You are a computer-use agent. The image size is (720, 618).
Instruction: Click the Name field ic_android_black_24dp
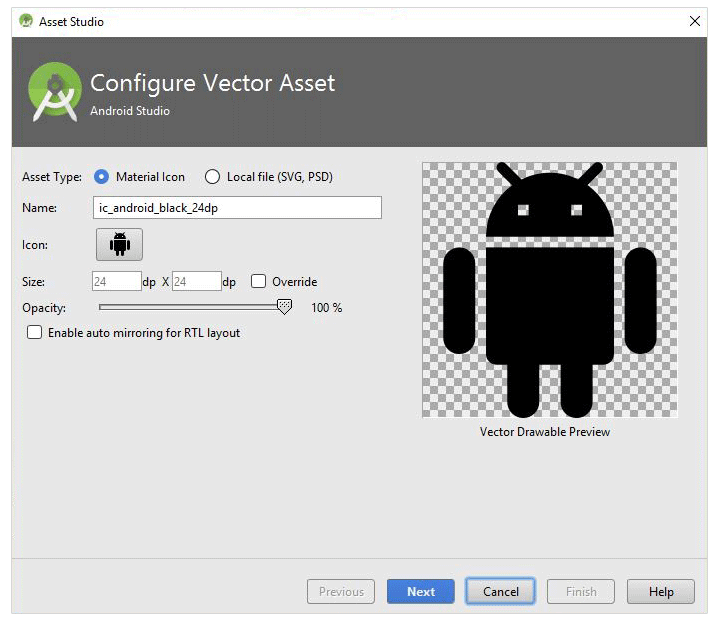click(x=237, y=208)
